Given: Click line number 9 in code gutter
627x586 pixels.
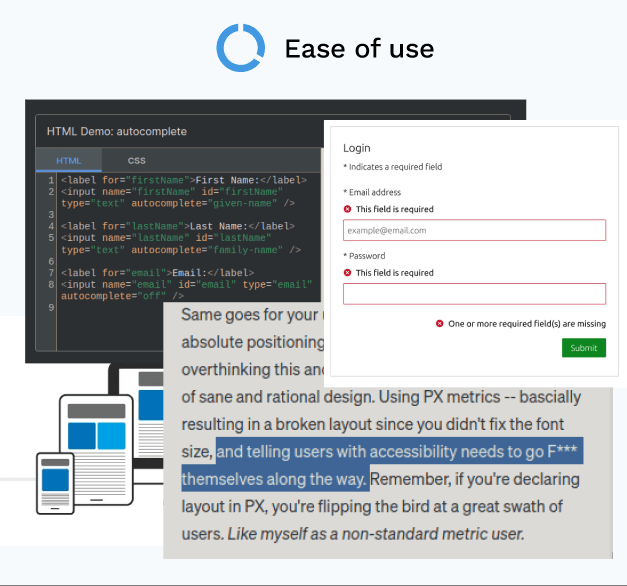Looking at the screenshot, I should (x=51, y=308).
